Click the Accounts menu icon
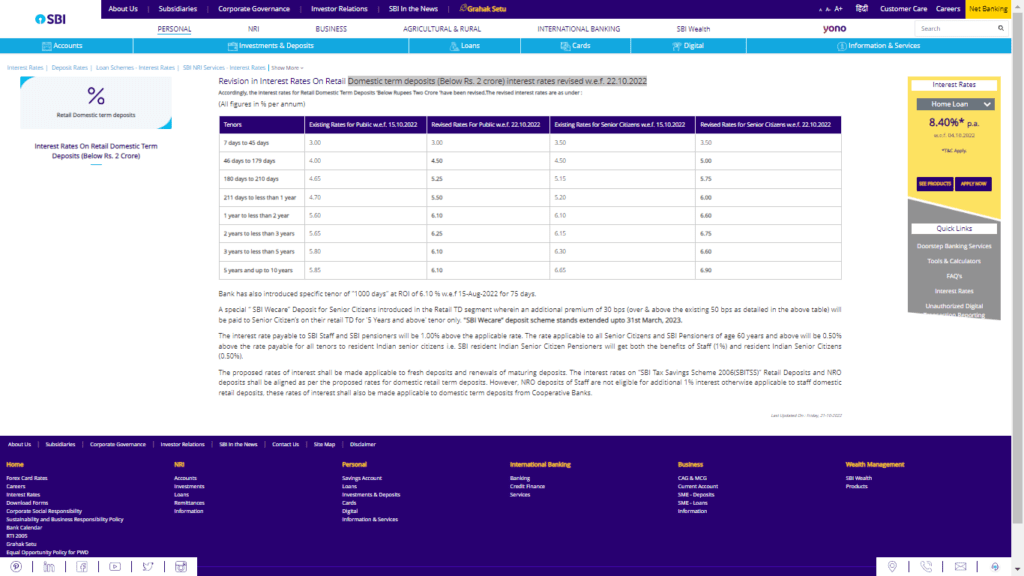The width and height of the screenshot is (1024, 576). click(46, 46)
